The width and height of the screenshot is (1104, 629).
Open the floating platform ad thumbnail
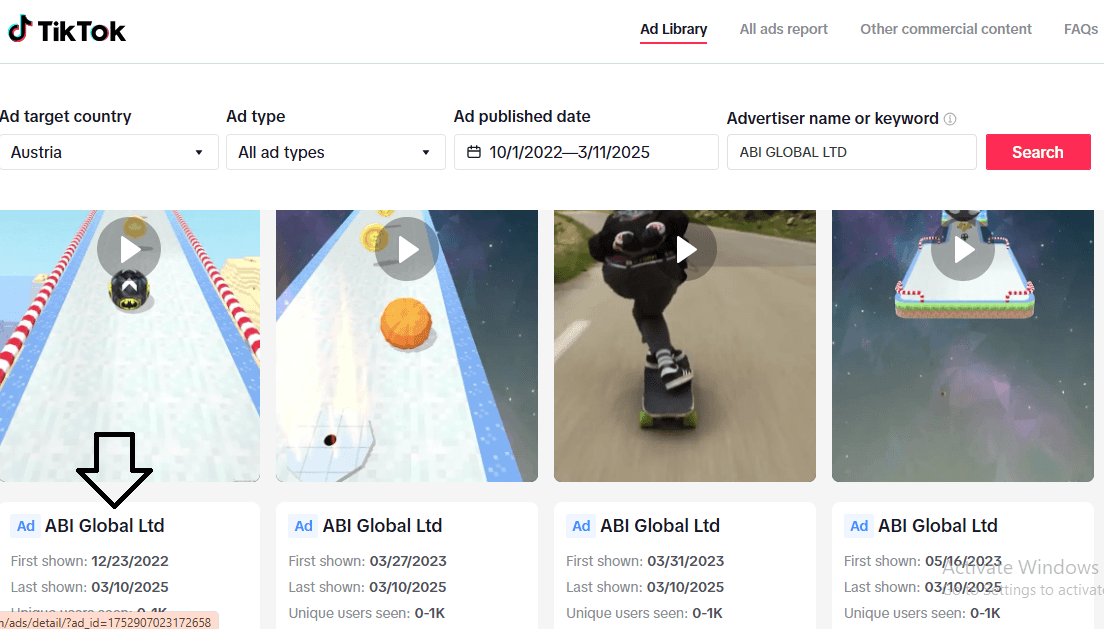962,346
